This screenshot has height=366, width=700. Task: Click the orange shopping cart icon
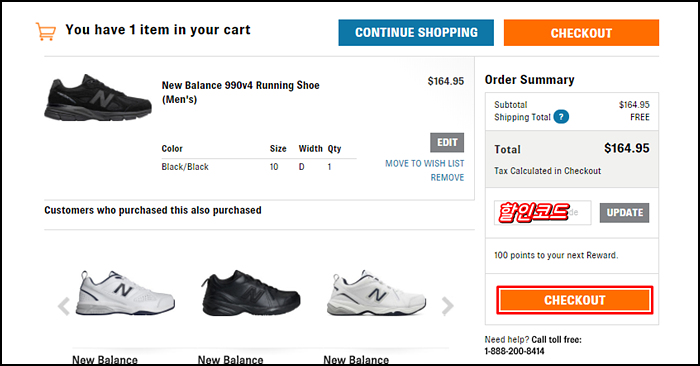(x=46, y=32)
